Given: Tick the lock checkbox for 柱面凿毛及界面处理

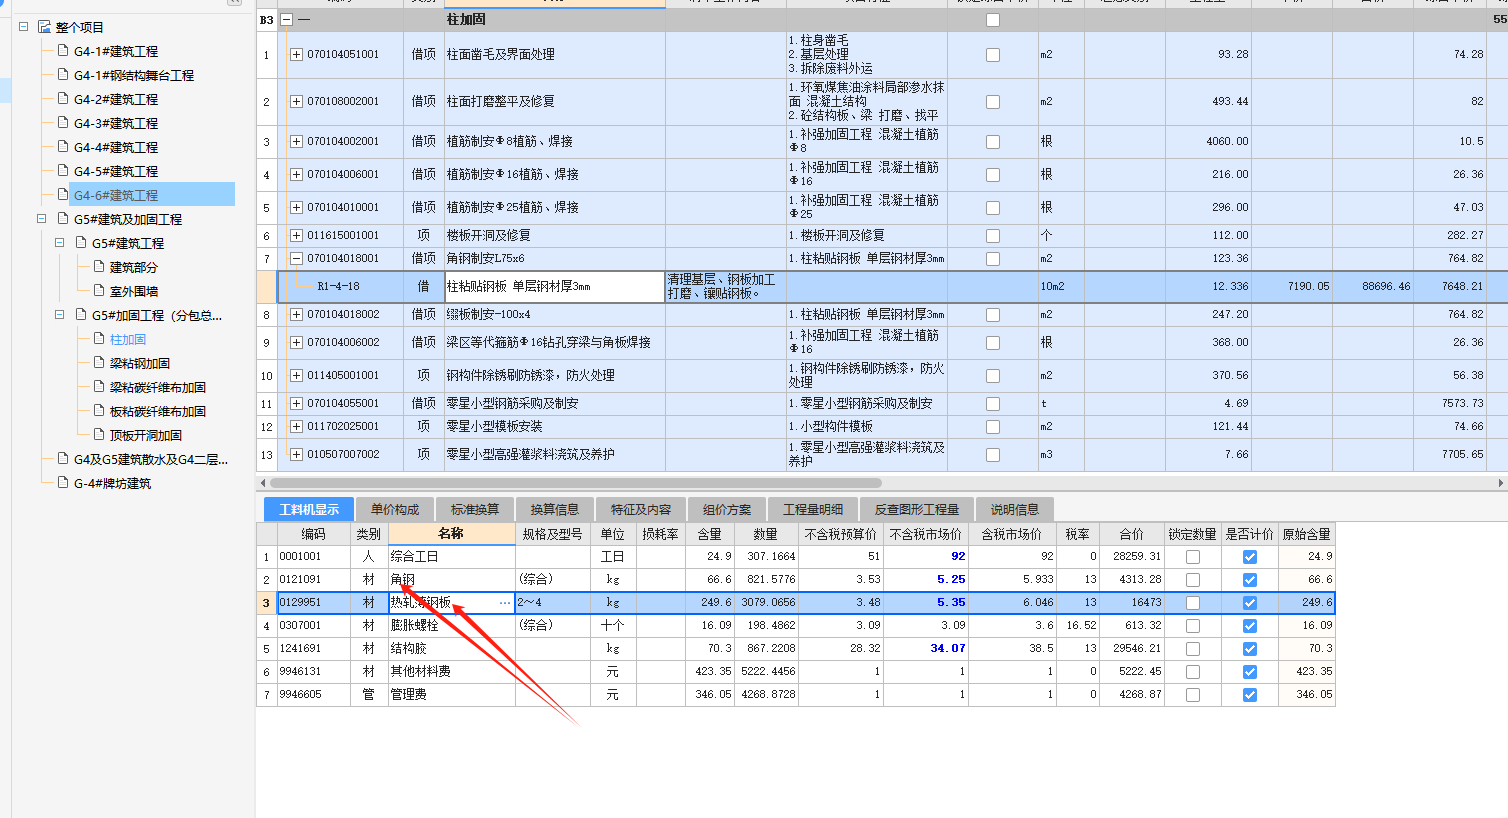Looking at the screenshot, I should pyautogui.click(x=993, y=55).
